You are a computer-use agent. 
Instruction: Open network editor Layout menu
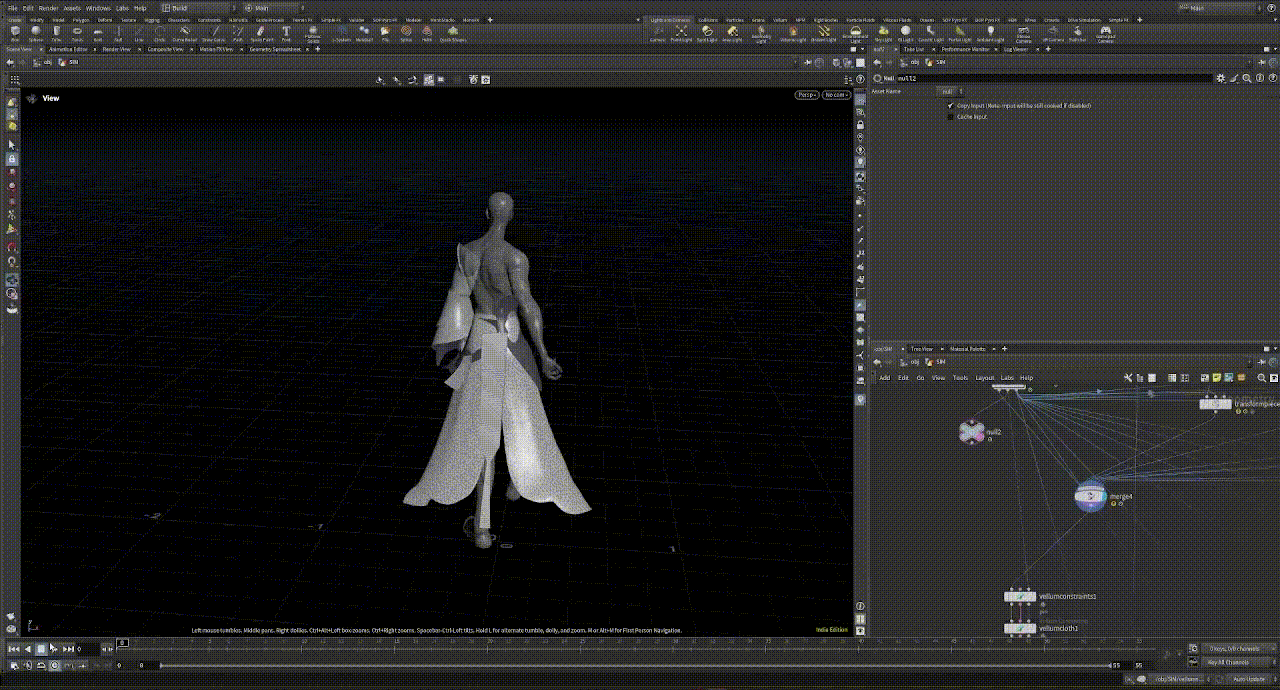pyautogui.click(x=985, y=378)
